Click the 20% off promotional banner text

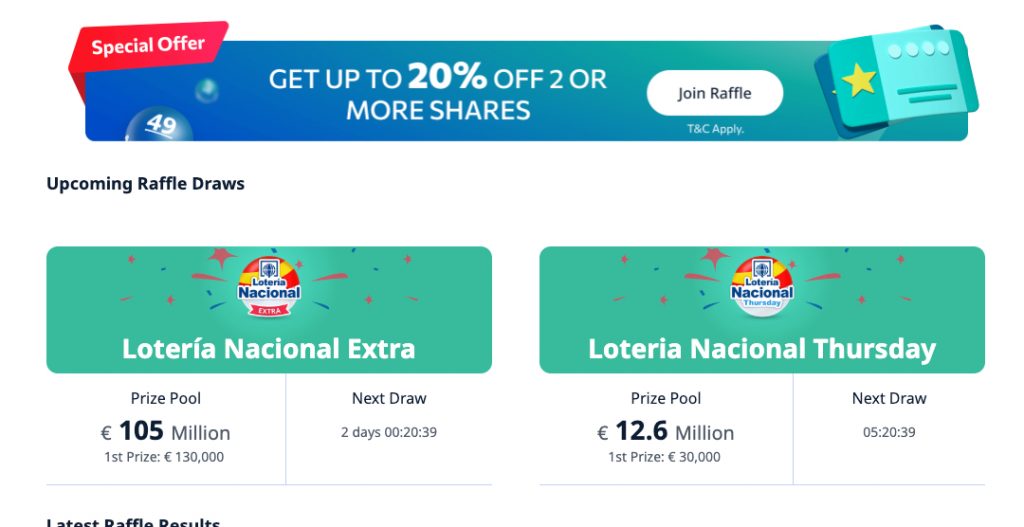[438, 93]
